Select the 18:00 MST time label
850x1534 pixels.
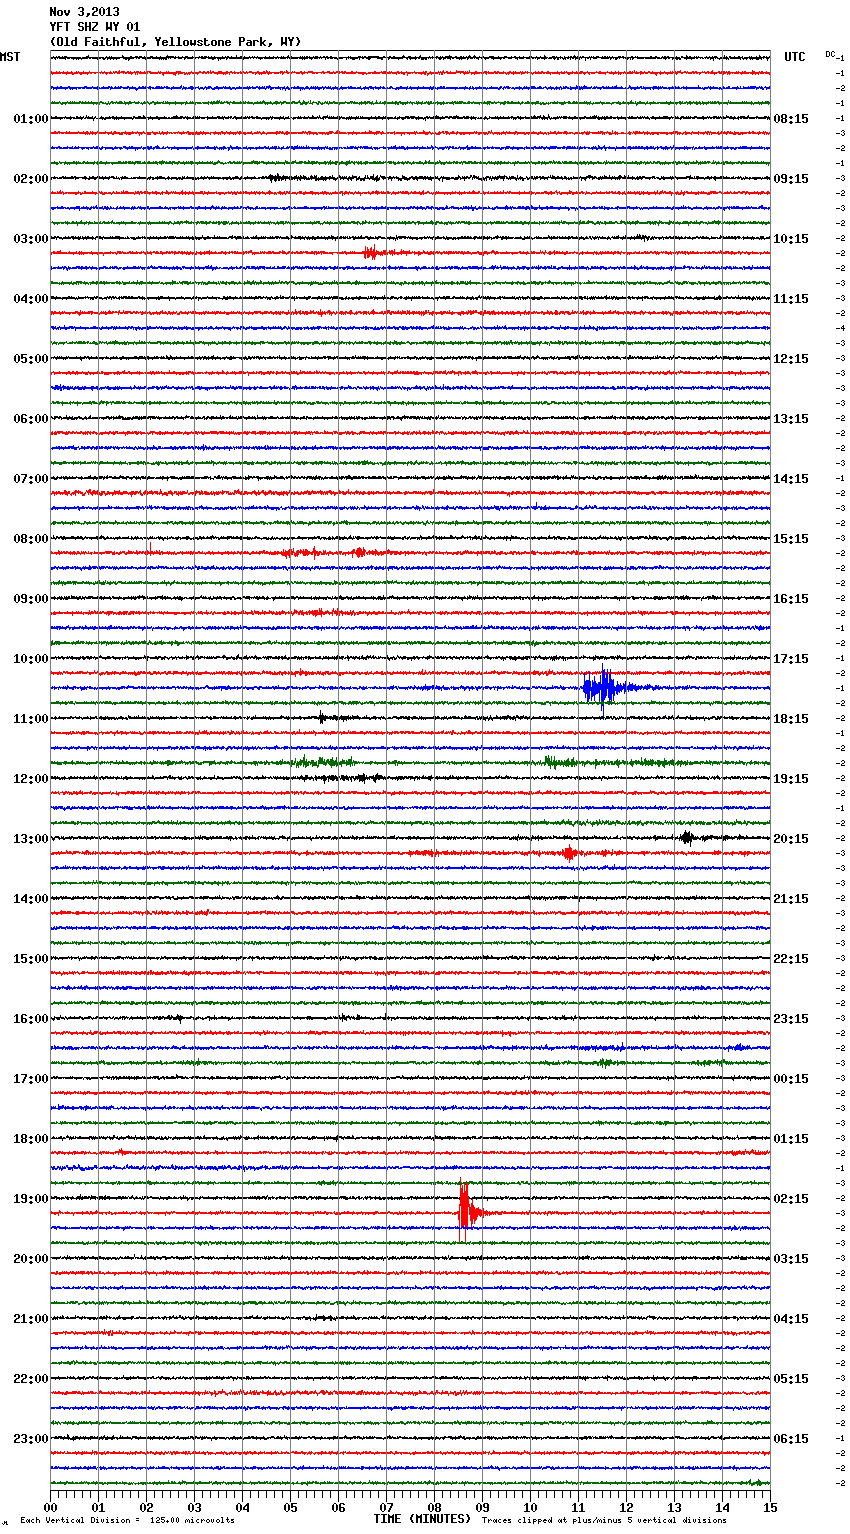[31, 1139]
